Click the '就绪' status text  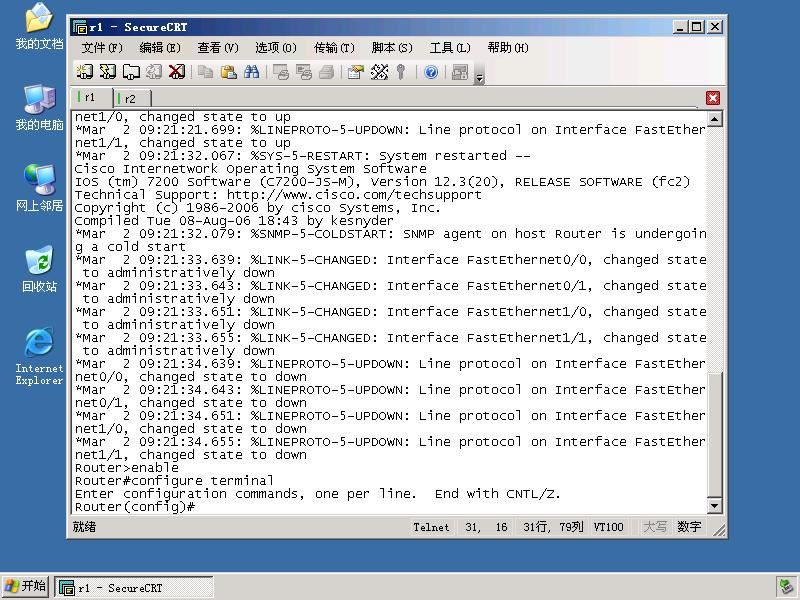[84, 527]
